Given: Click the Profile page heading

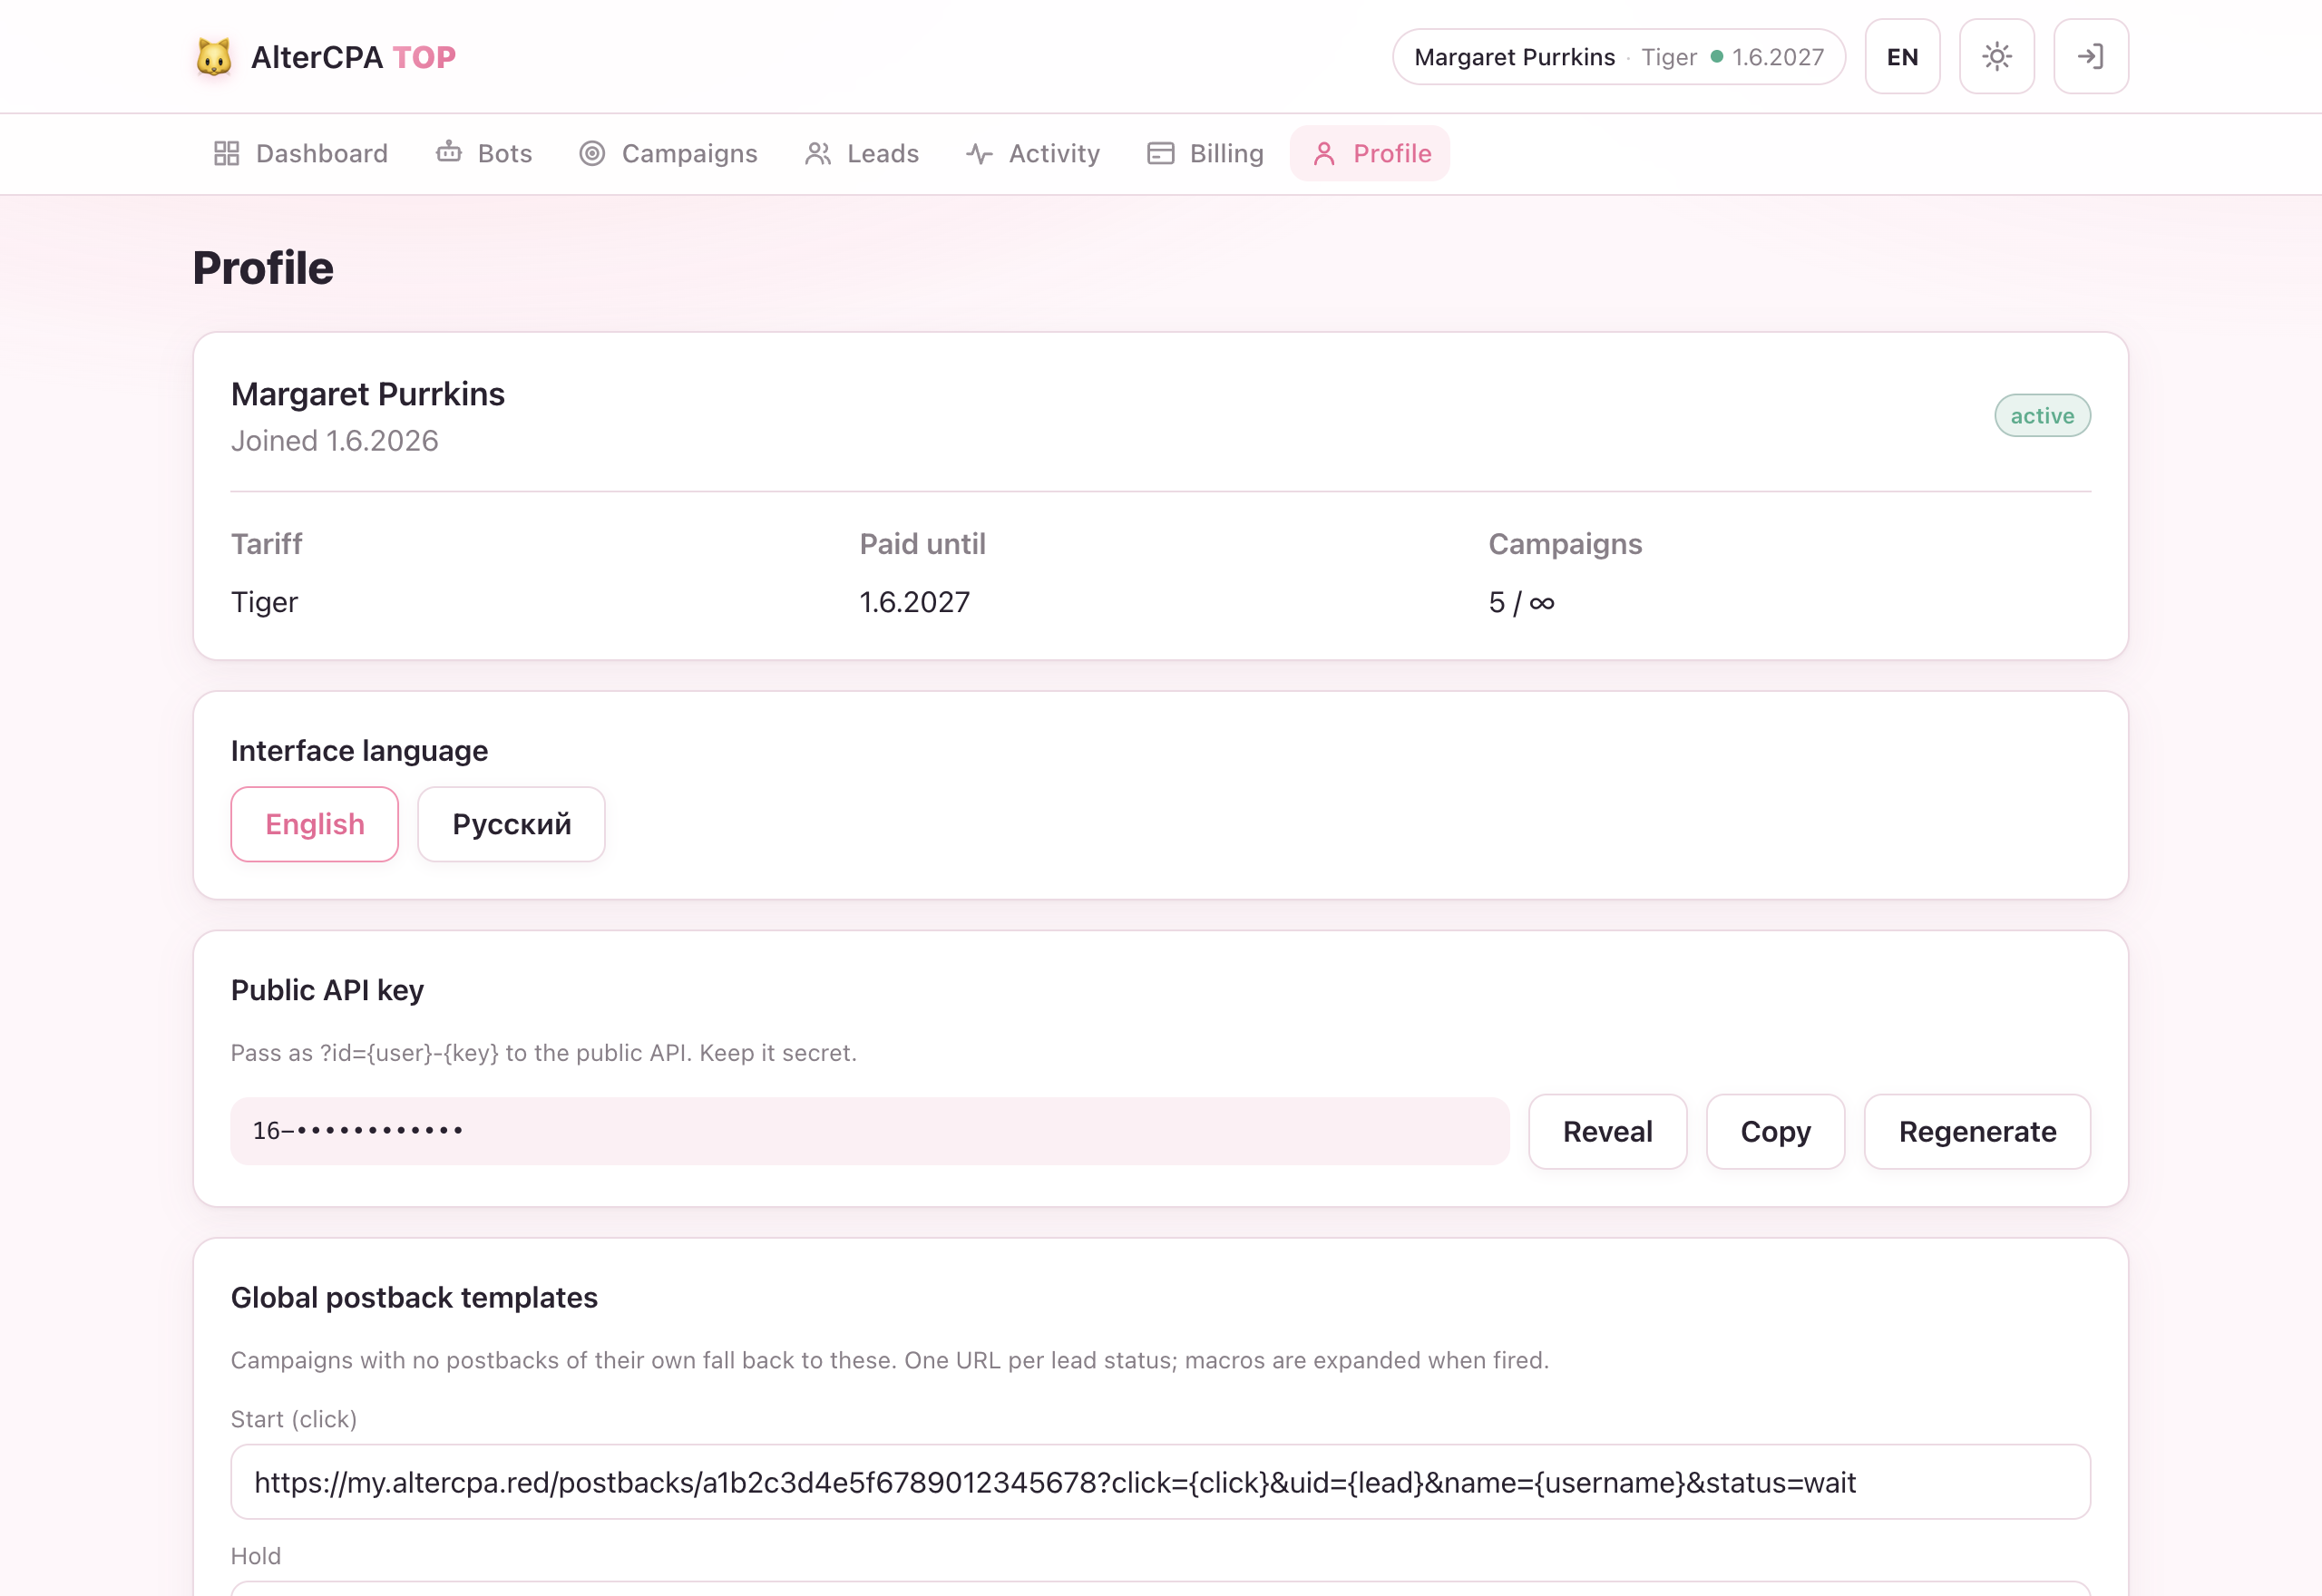Looking at the screenshot, I should pos(263,268).
